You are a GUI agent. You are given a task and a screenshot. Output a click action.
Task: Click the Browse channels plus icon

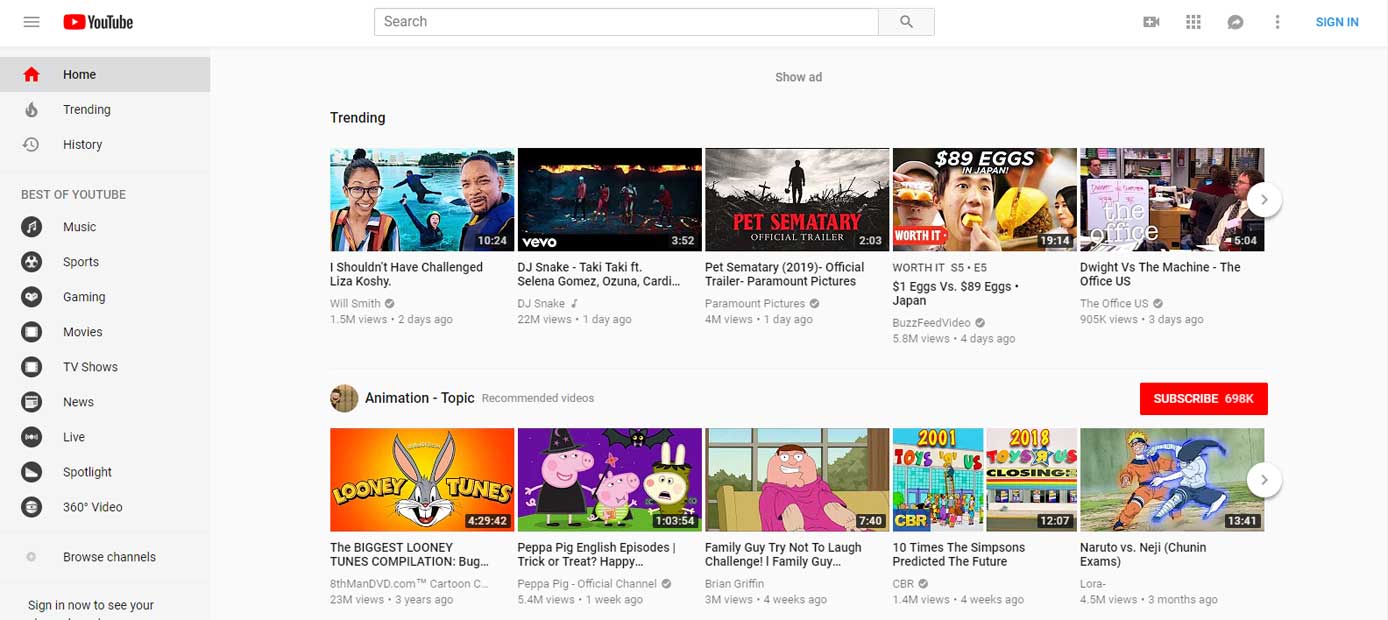click(x=31, y=557)
